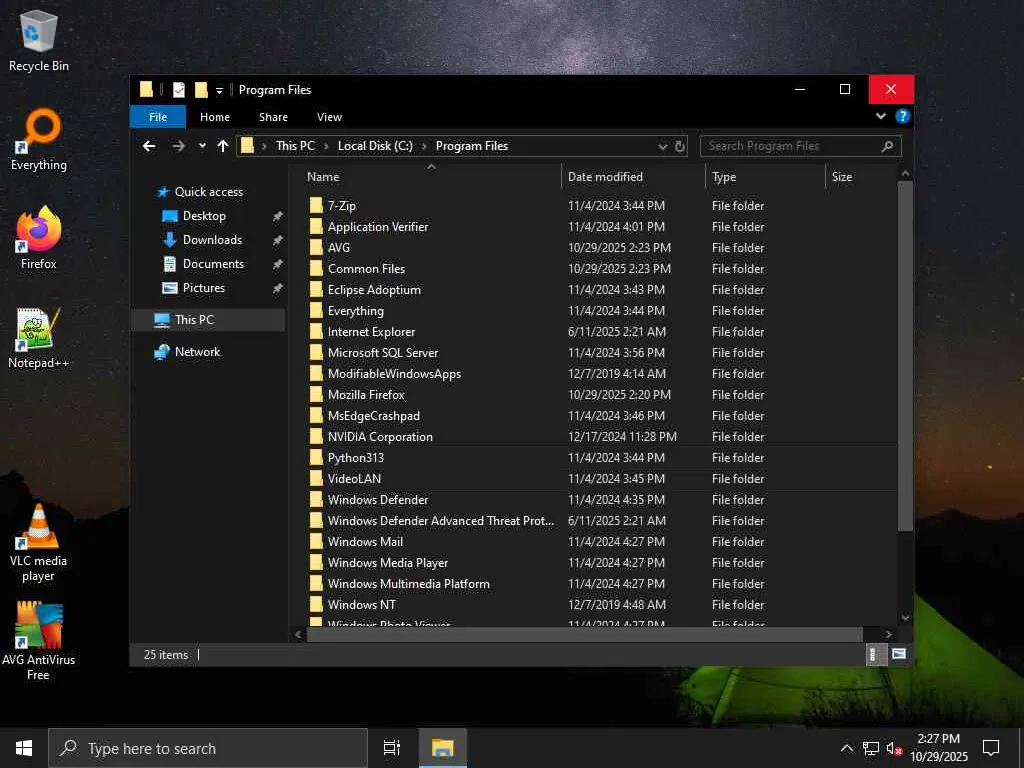Image resolution: width=1024 pixels, height=768 pixels.
Task: Navigate to This PC in breadcrumb
Action: pos(295,146)
